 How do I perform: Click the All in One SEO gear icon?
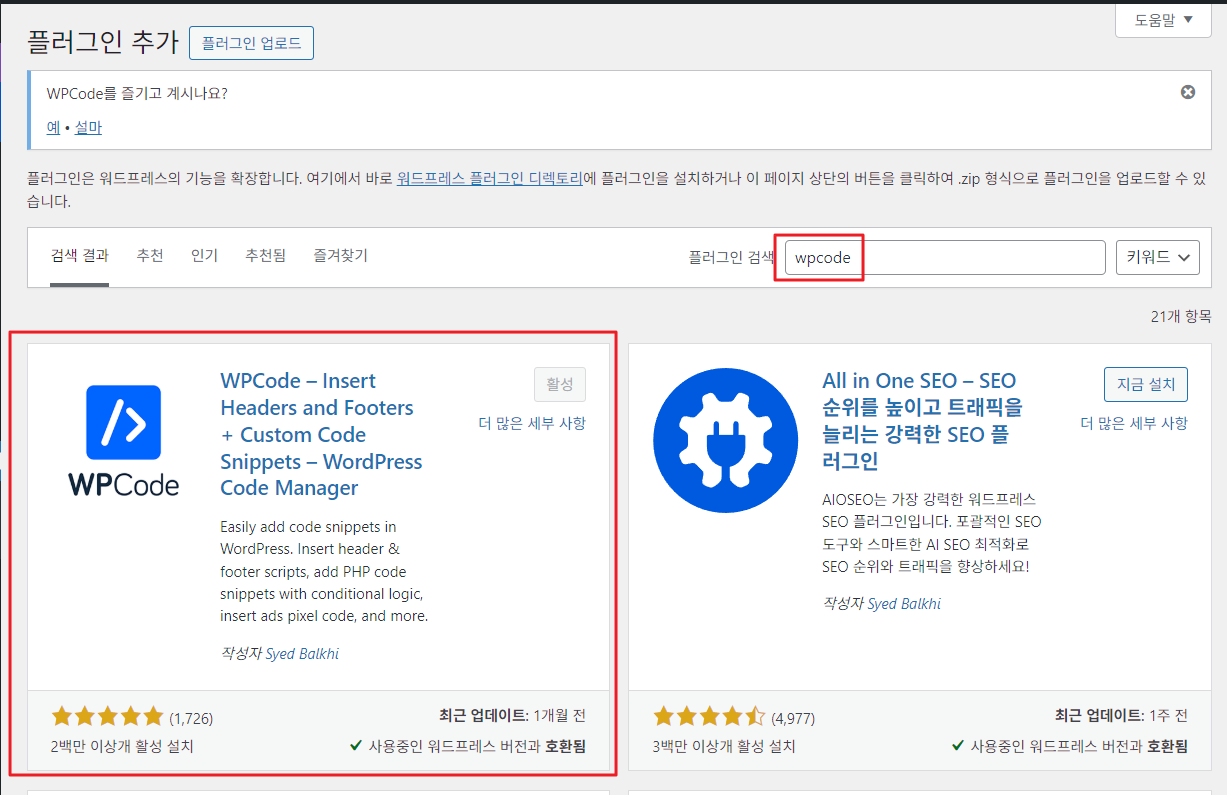[725, 440]
